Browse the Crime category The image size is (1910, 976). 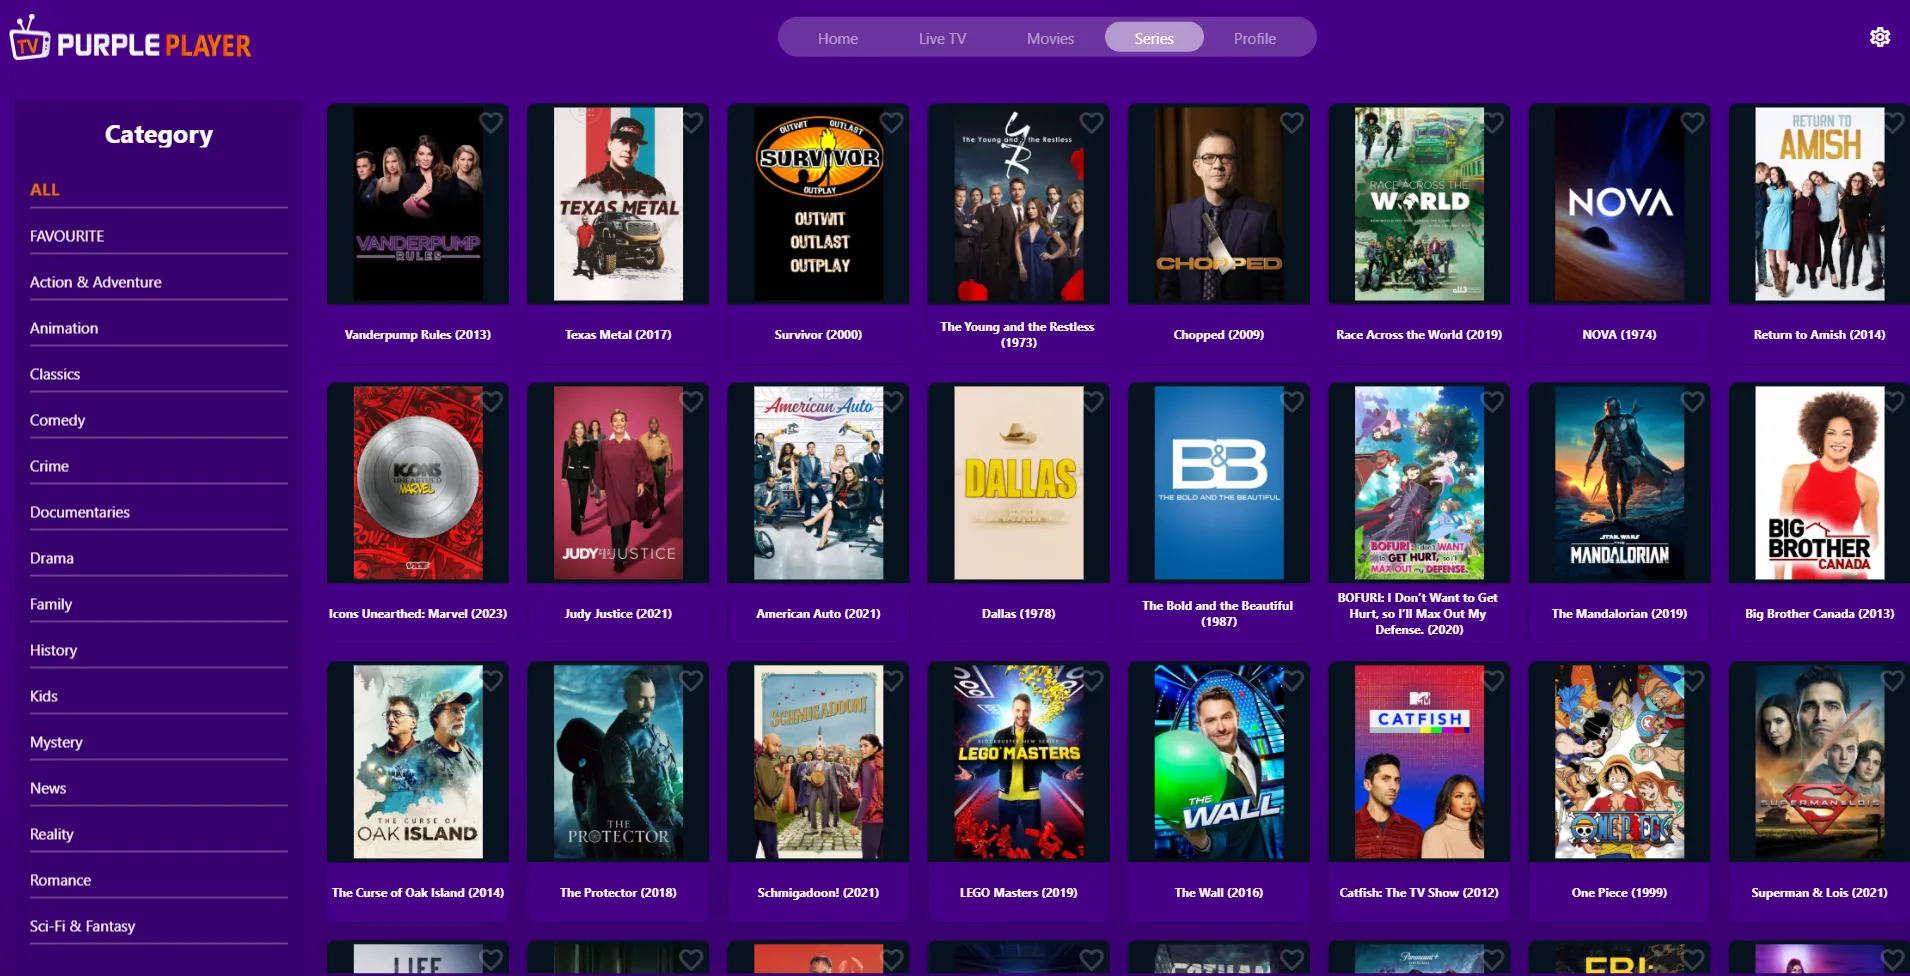click(x=159, y=466)
